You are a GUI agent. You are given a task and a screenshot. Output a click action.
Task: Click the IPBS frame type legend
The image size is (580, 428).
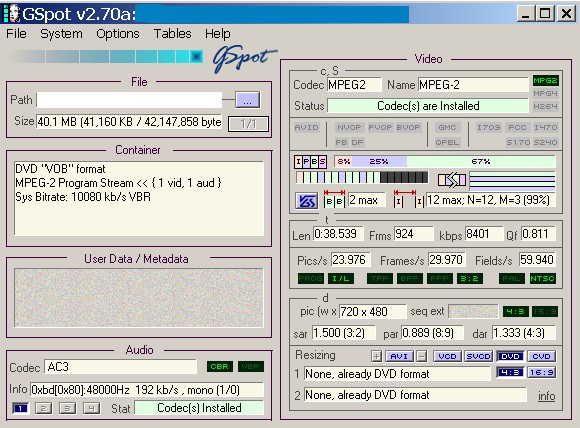[x=310, y=162]
